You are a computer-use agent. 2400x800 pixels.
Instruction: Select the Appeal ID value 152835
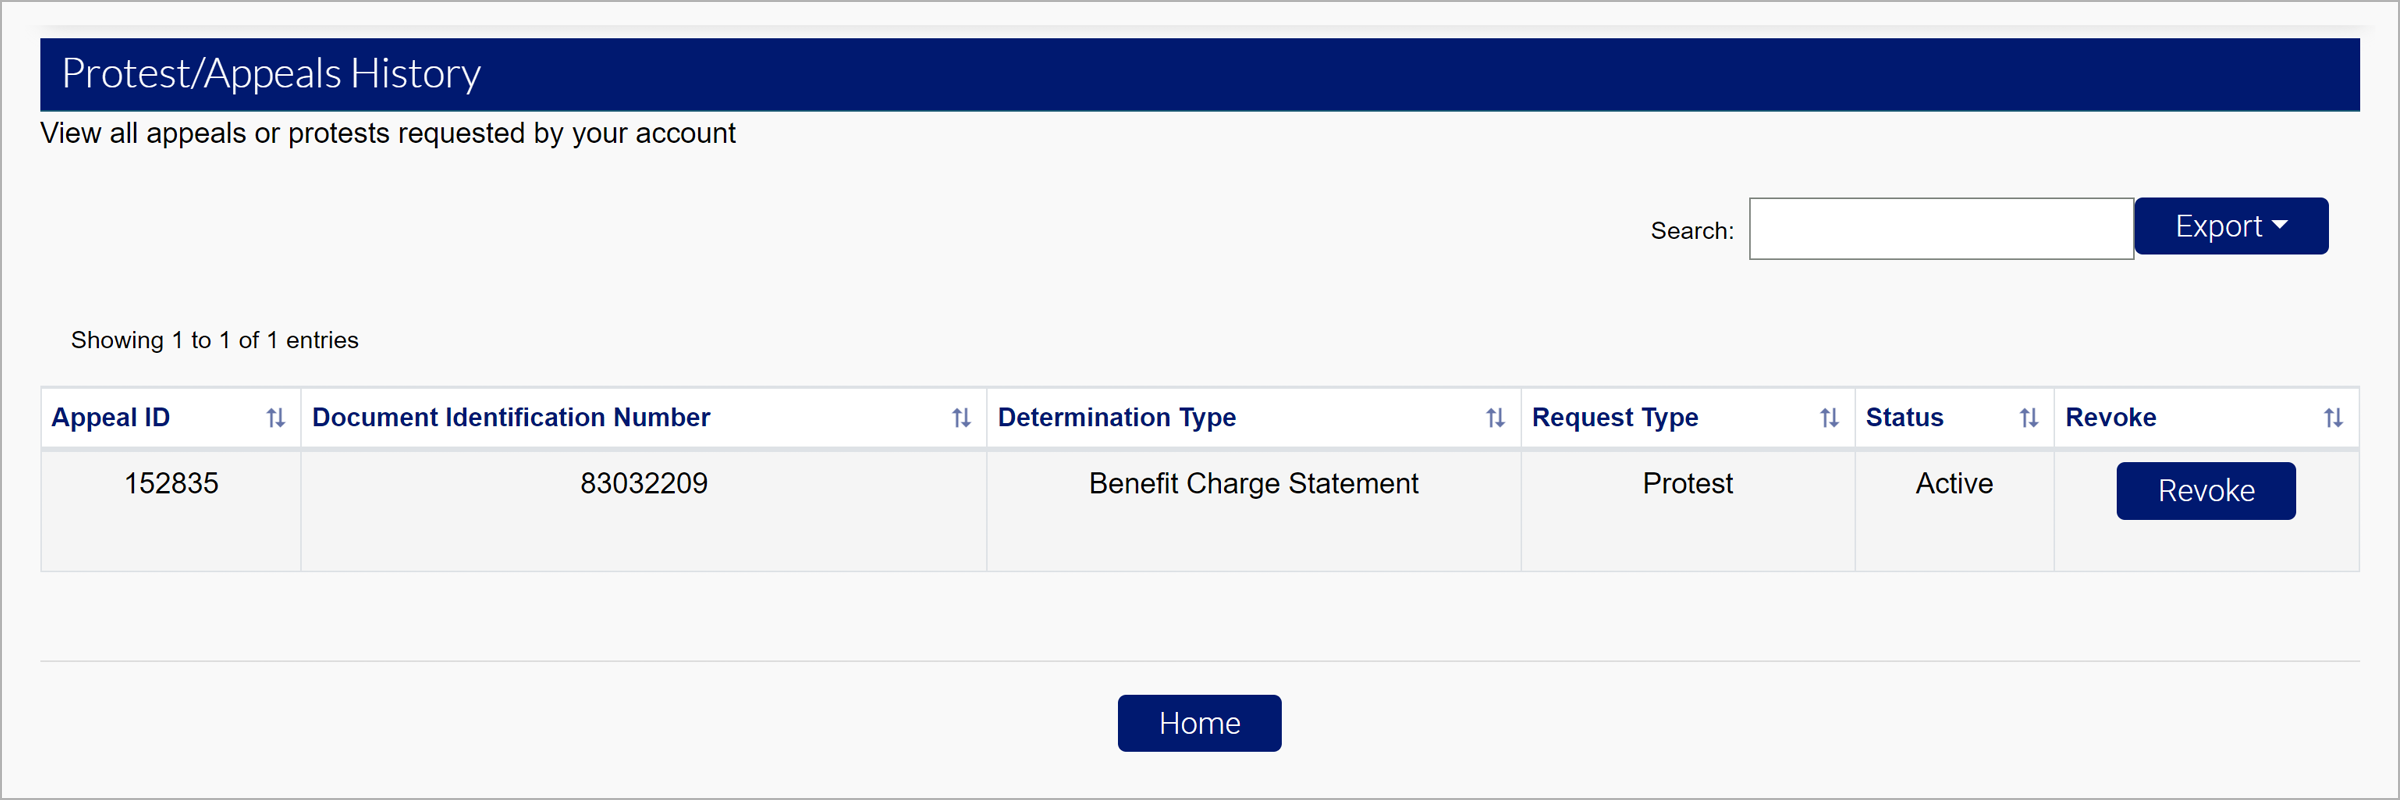[171, 484]
